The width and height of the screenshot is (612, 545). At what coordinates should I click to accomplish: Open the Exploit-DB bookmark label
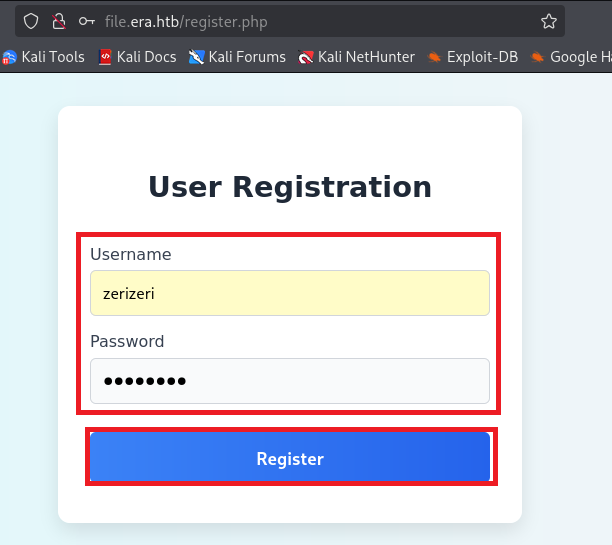tap(482, 57)
